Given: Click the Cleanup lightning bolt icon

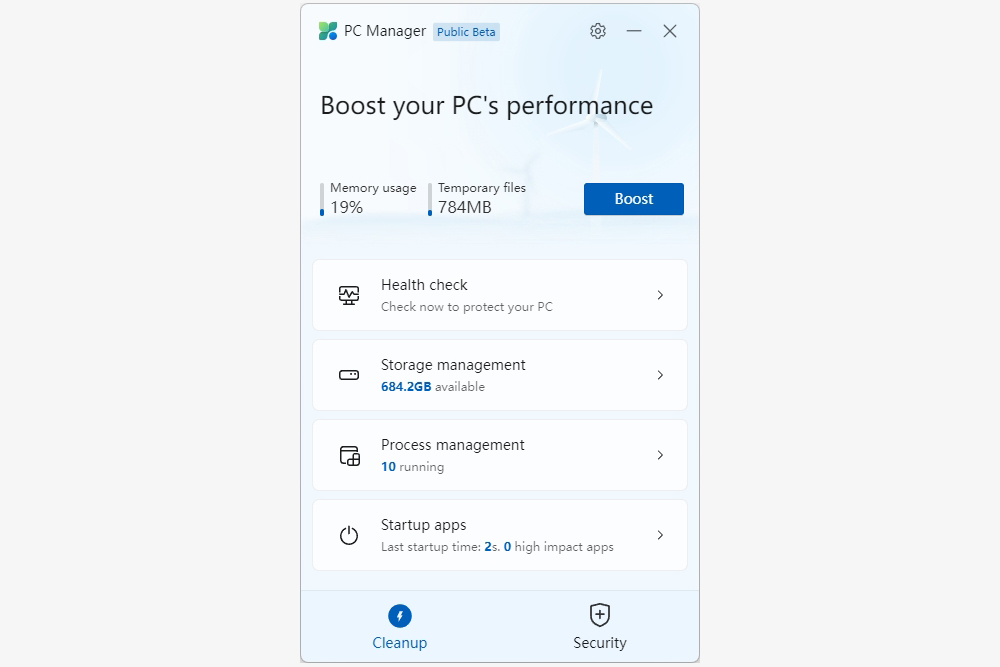Looking at the screenshot, I should [x=400, y=616].
